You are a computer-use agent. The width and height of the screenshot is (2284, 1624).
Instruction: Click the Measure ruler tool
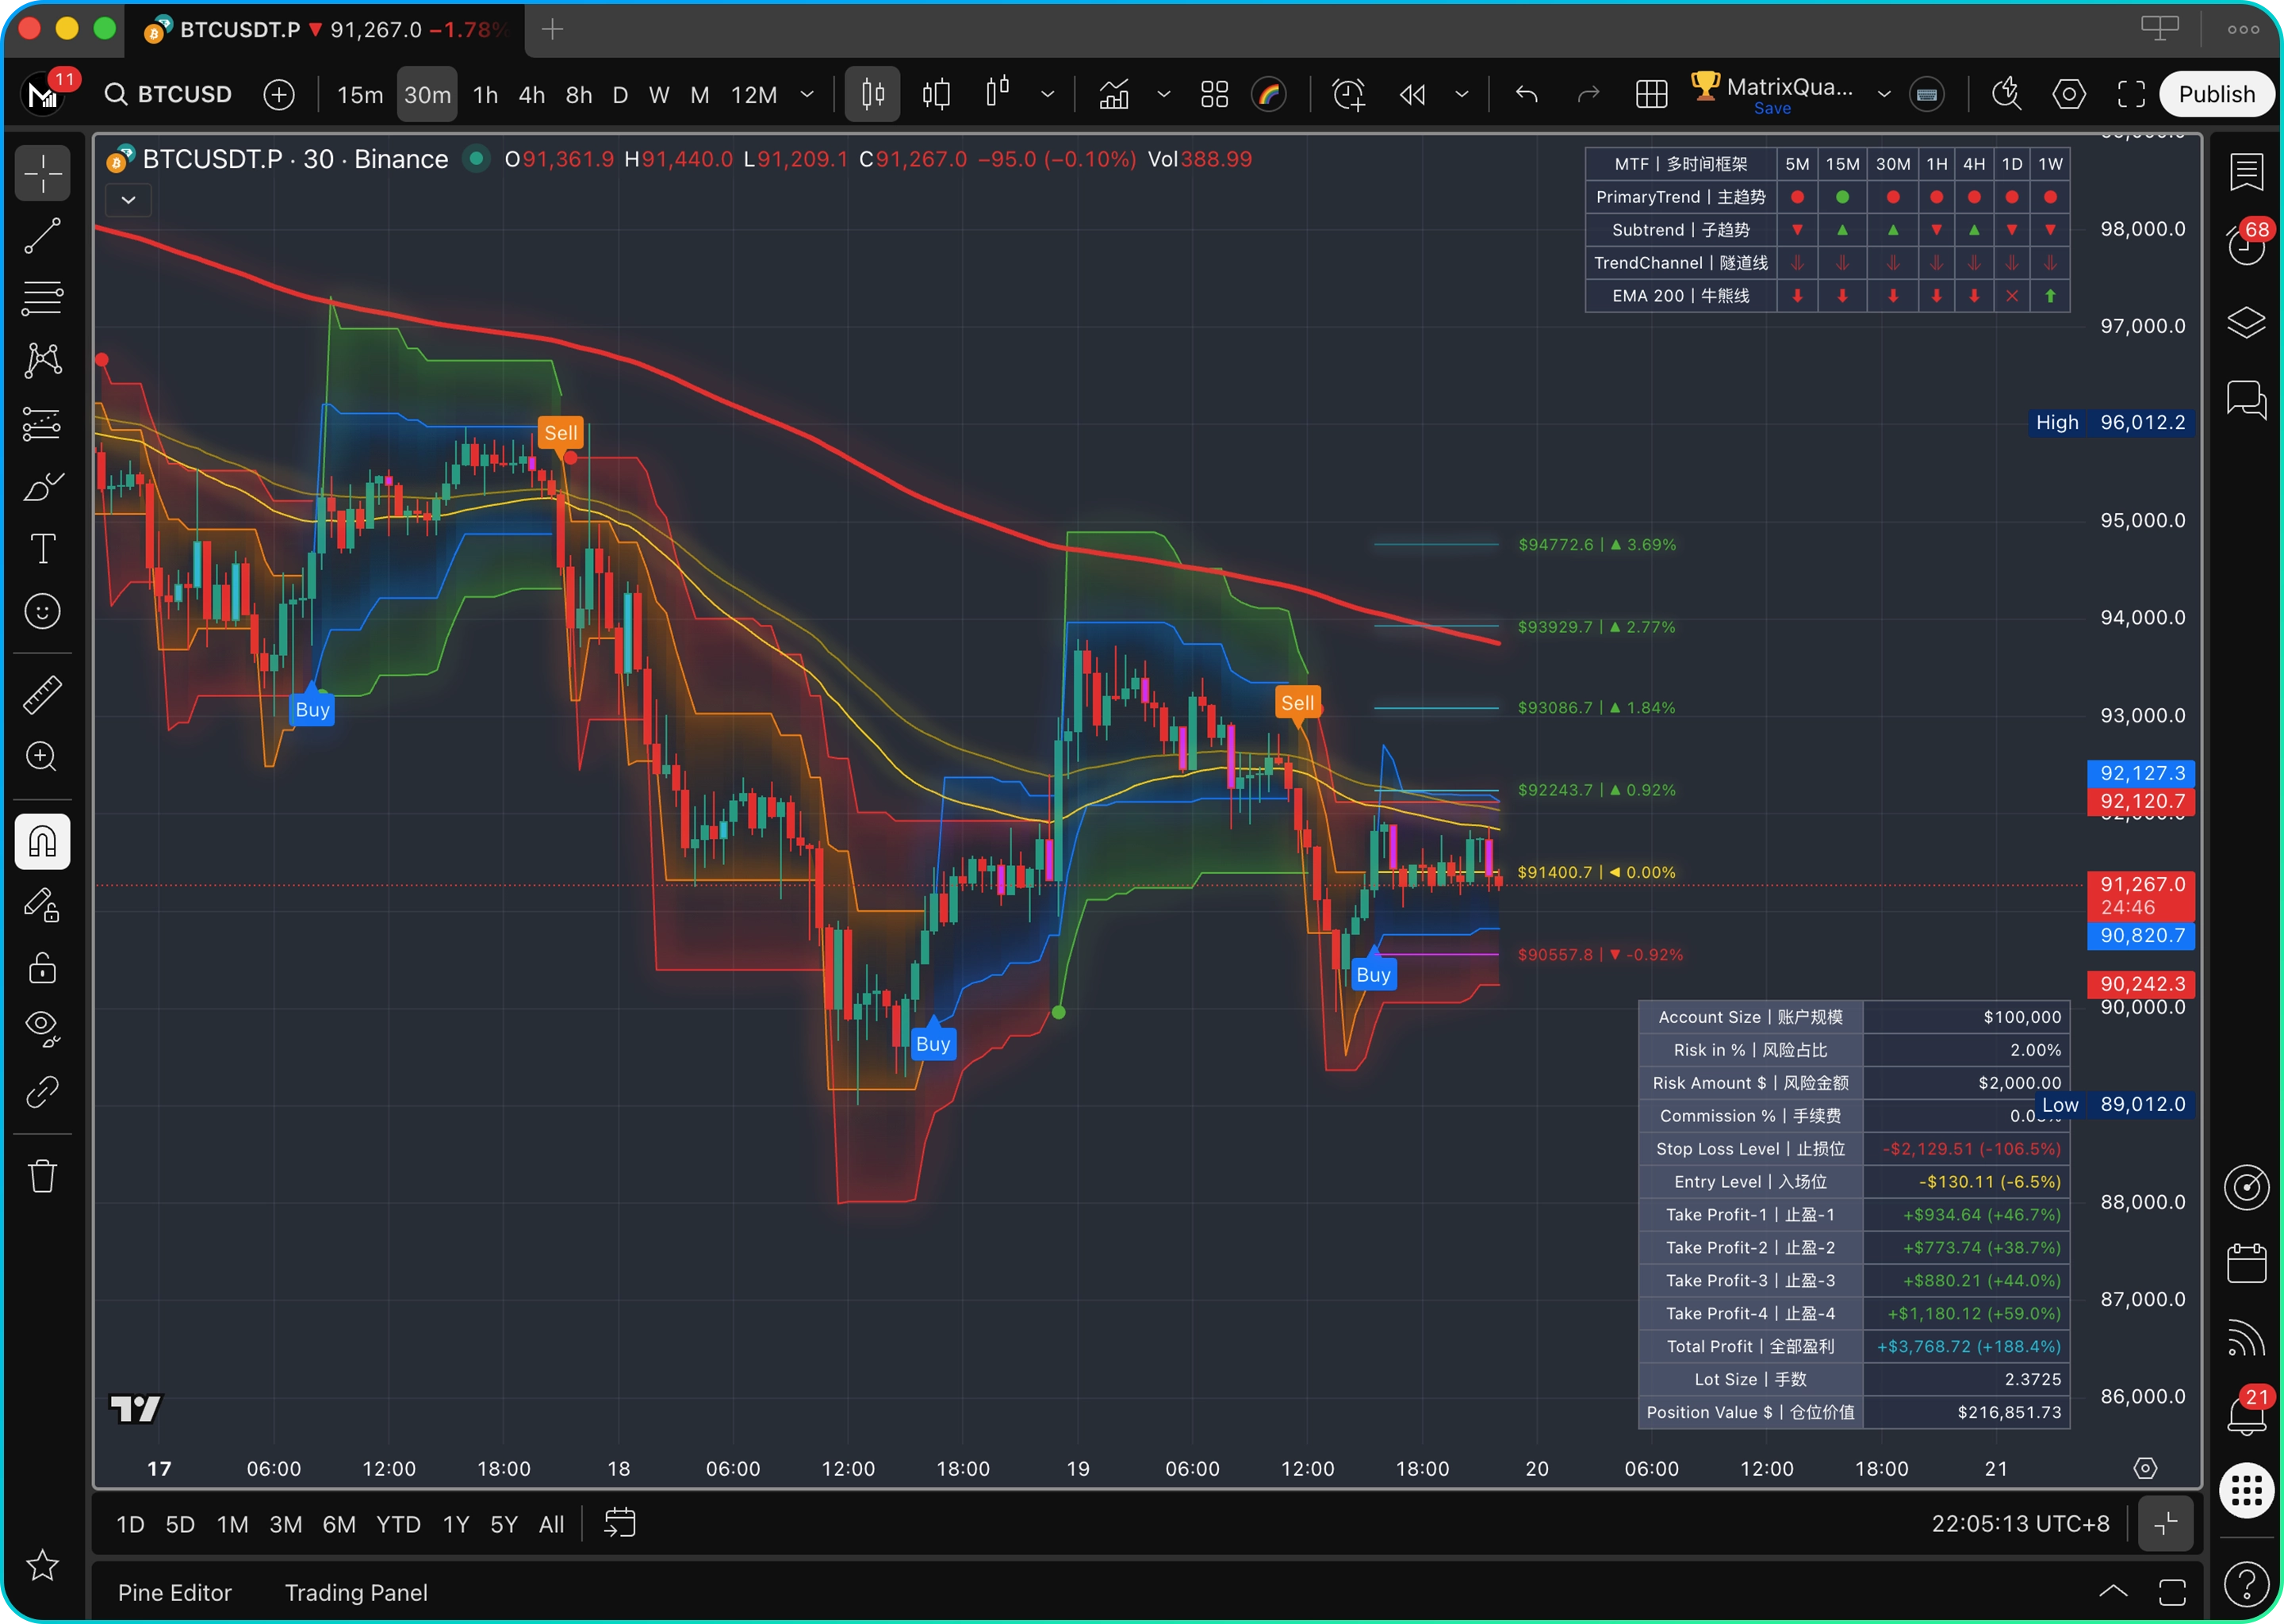42,694
